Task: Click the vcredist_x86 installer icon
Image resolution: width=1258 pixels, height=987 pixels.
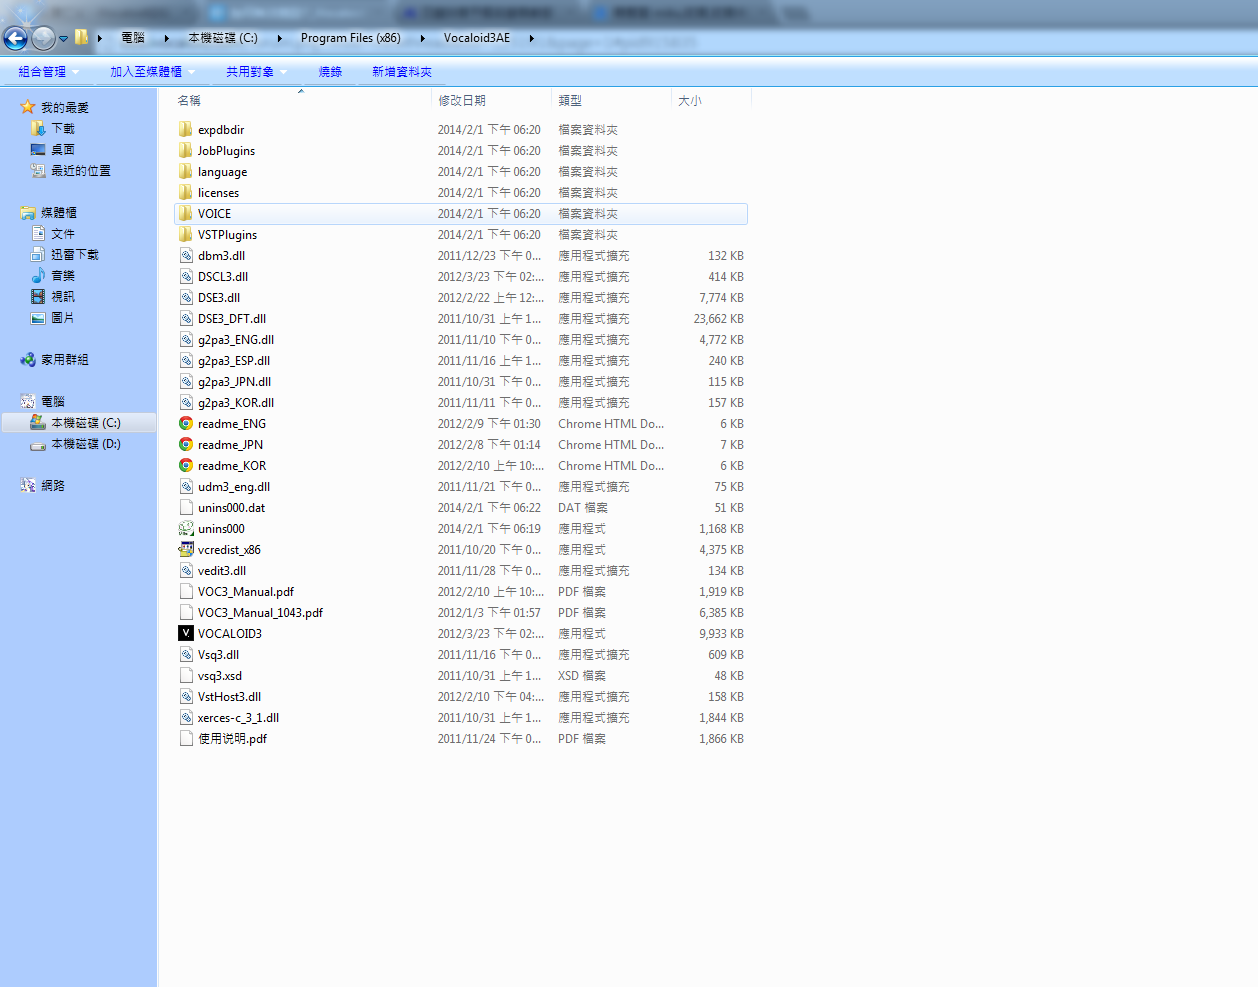Action: tap(186, 549)
